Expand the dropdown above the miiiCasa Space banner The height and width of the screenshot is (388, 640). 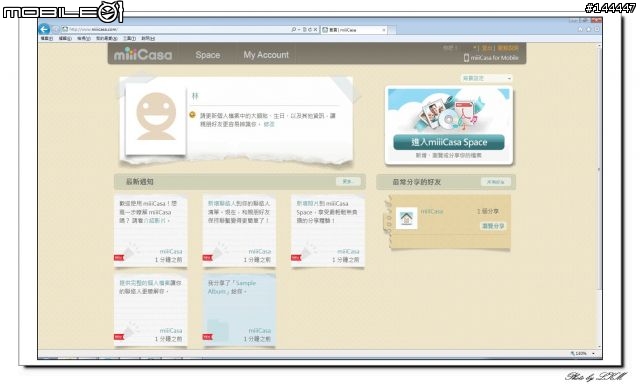487,78
